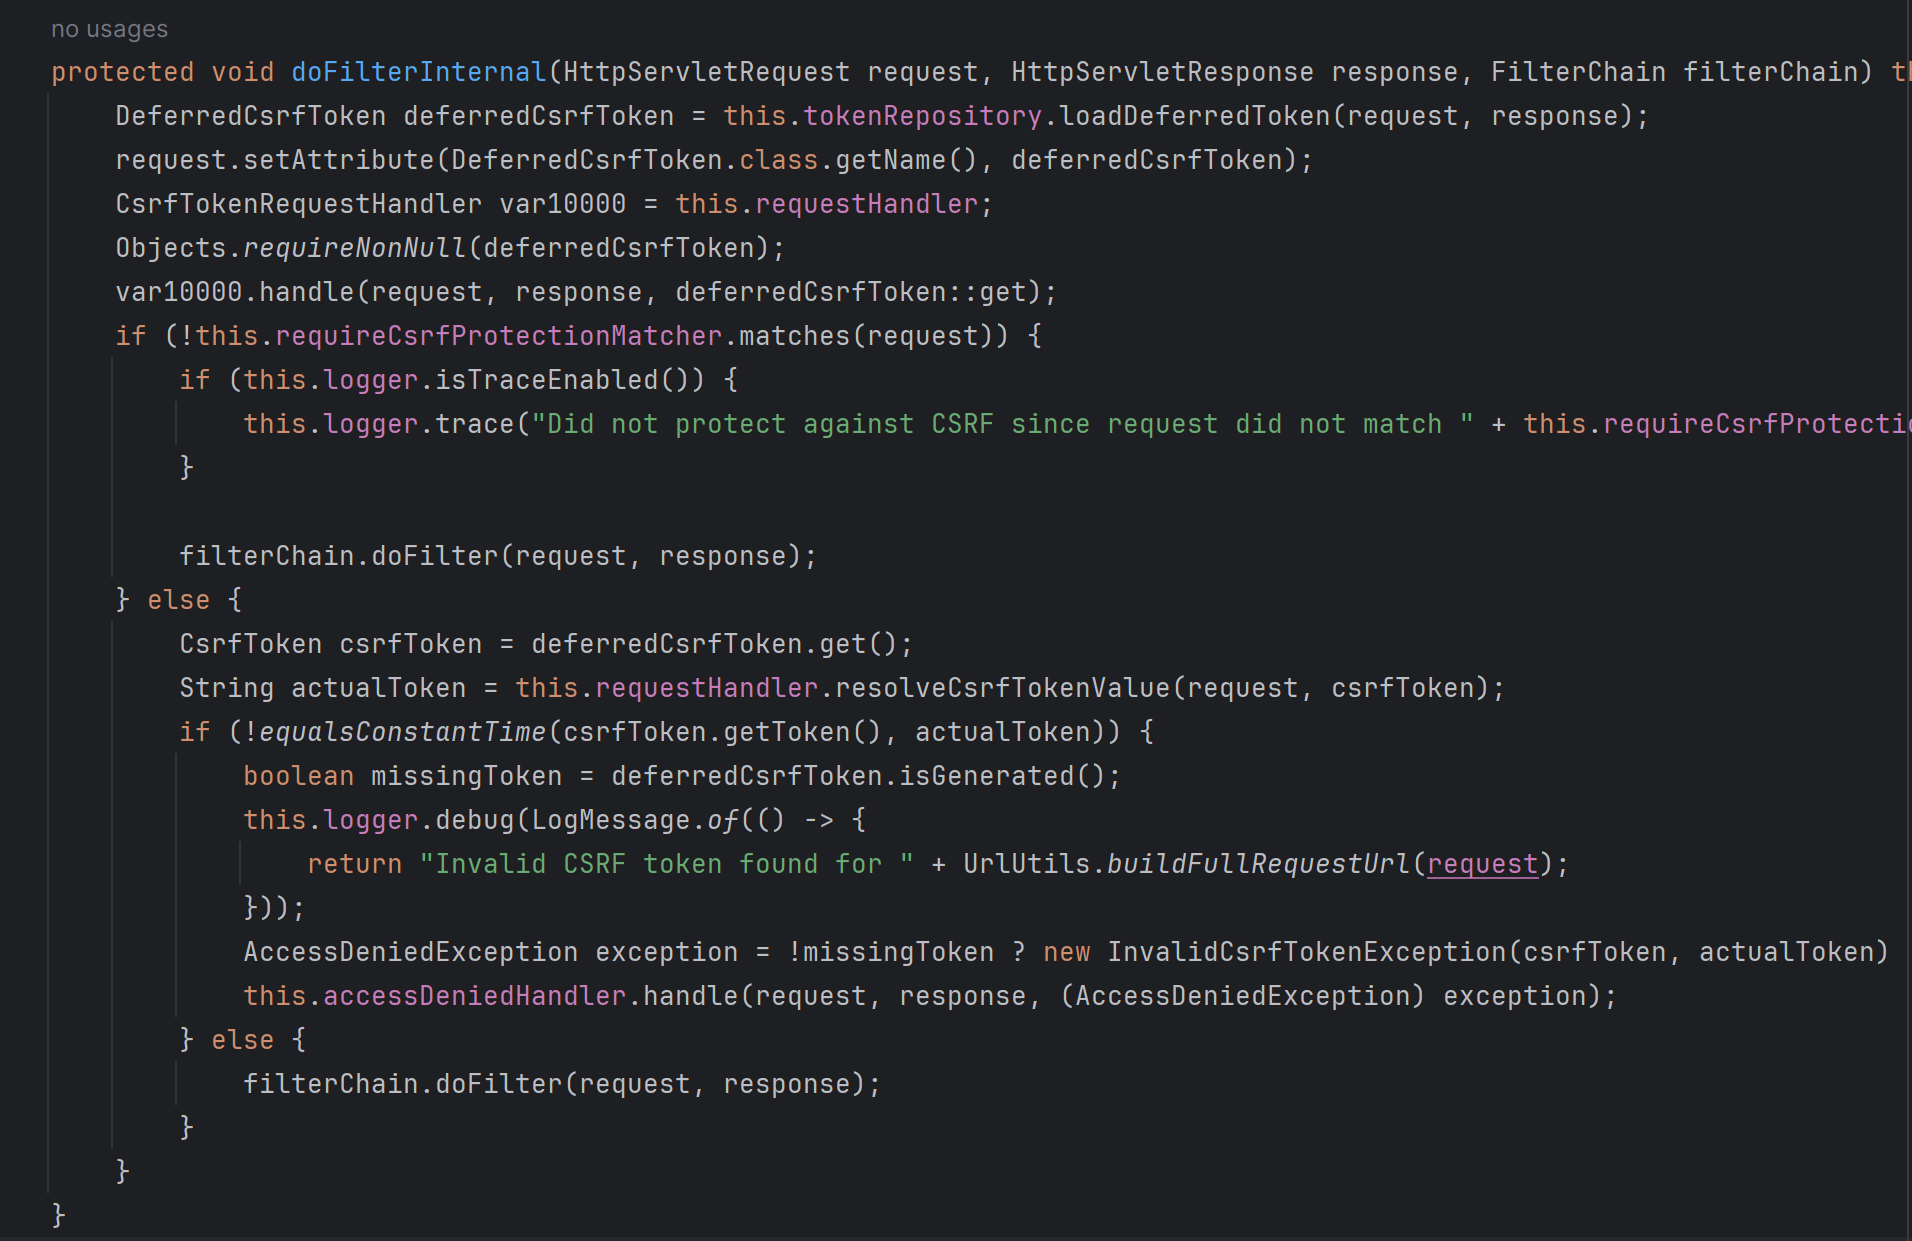Click accessDeniedHandler field reference

[475, 996]
